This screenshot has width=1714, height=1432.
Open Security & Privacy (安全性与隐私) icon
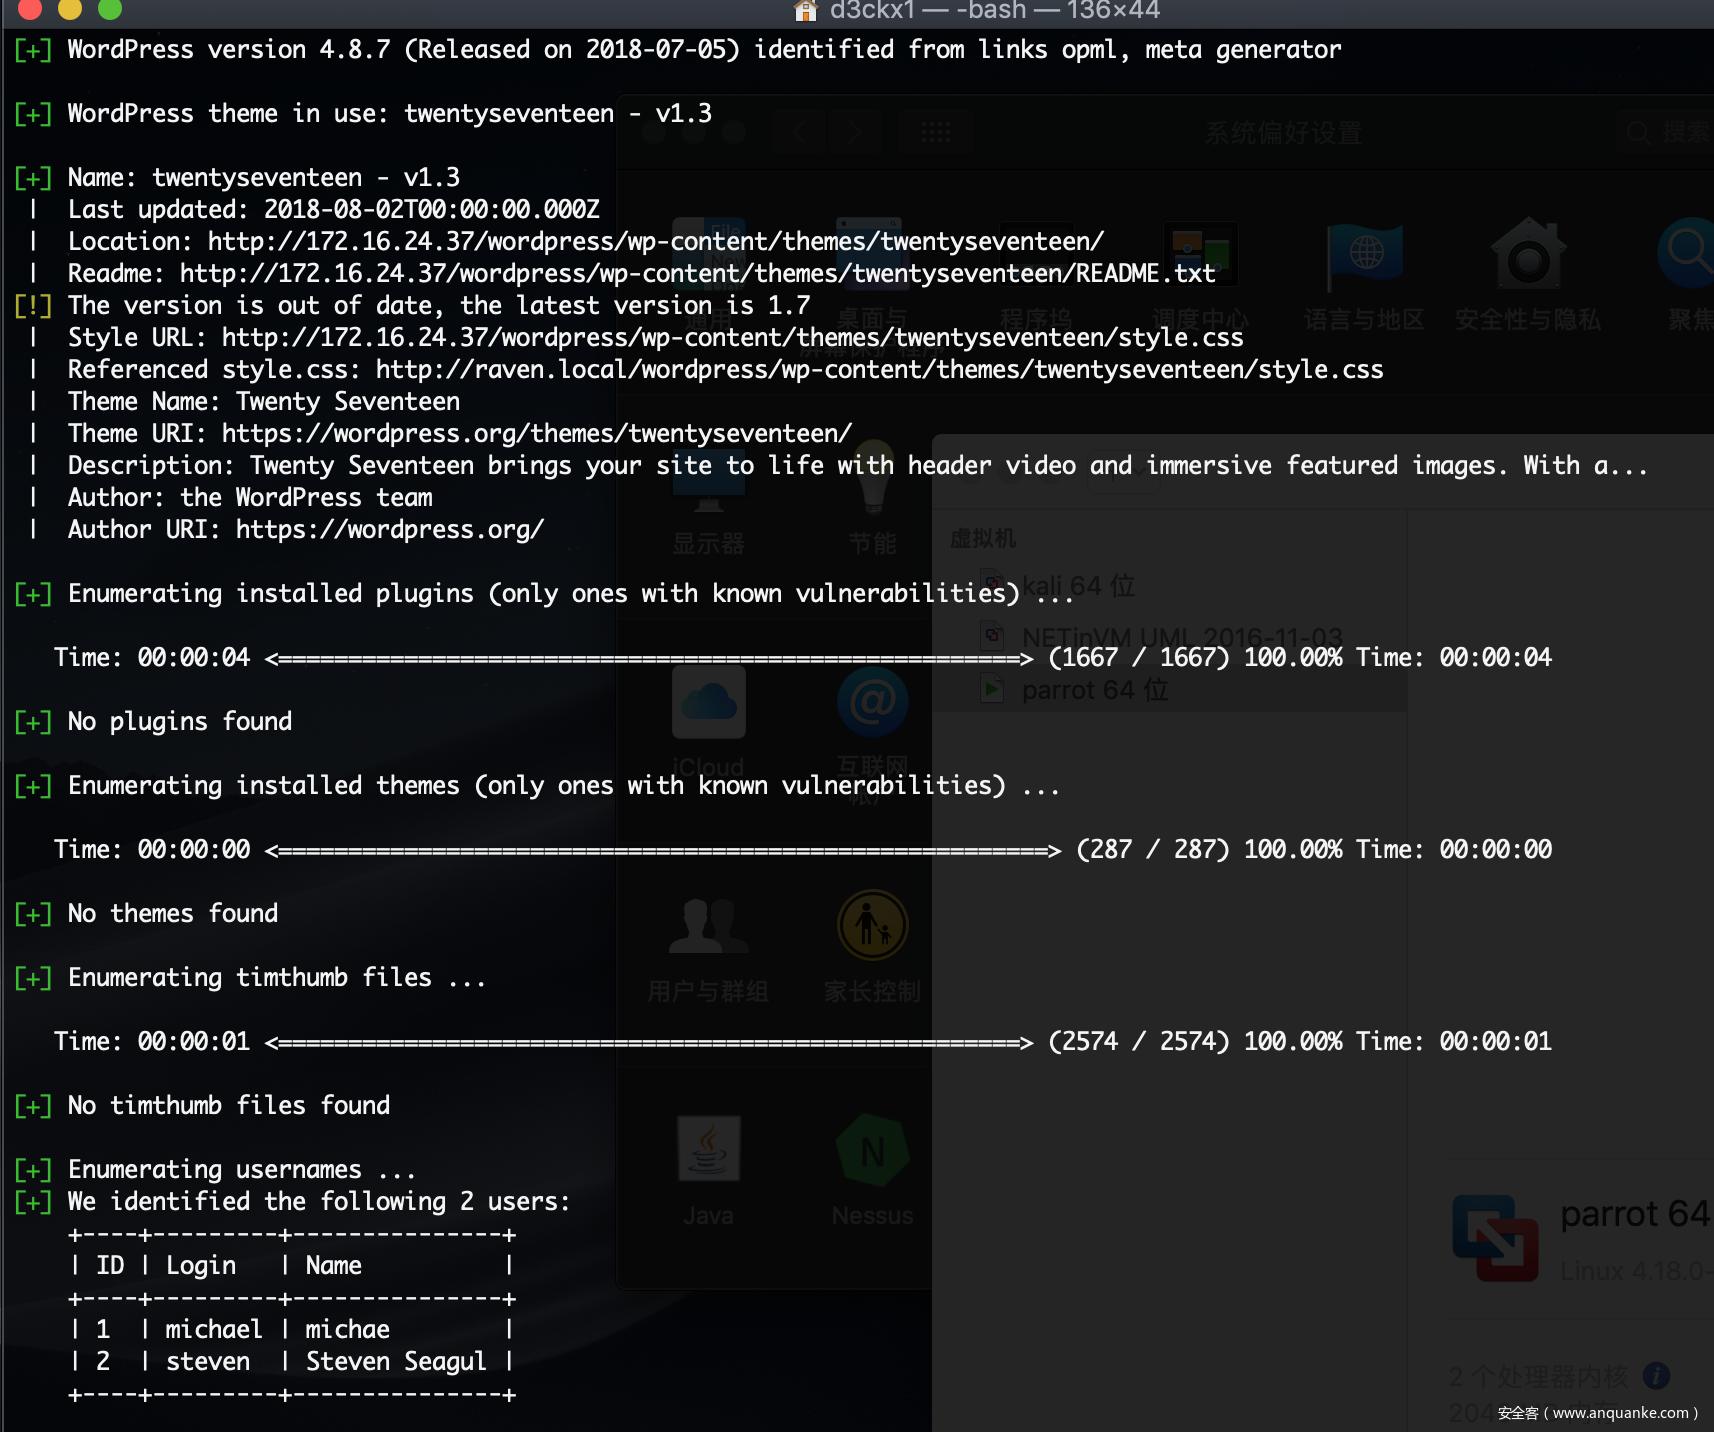(1528, 255)
